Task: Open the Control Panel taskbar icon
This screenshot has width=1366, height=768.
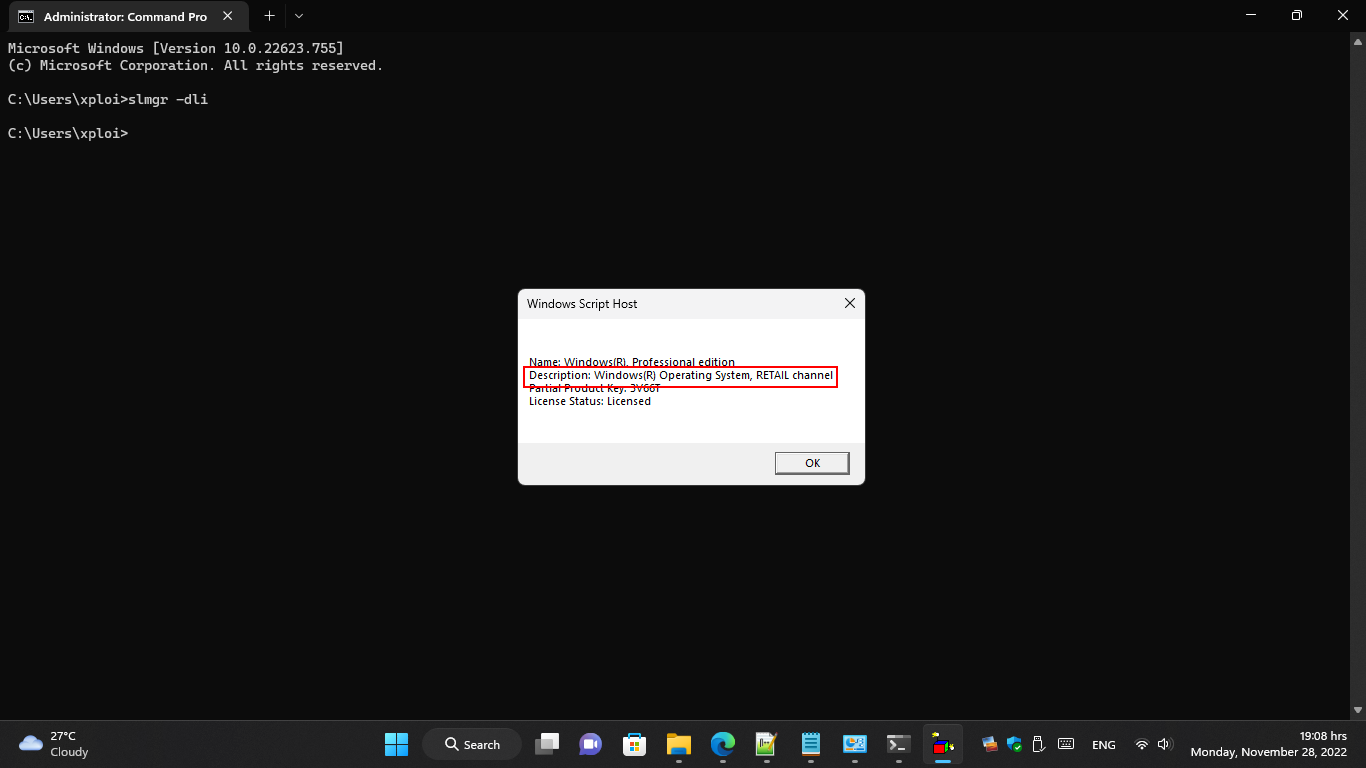Action: click(x=855, y=744)
